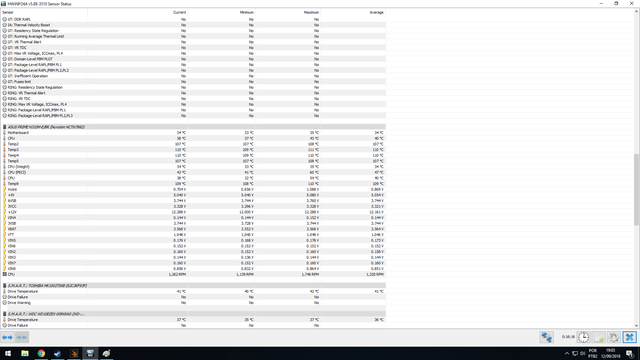Open Google Chrome from taskbar
This screenshot has width=640, height=360.
(x=41, y=353)
